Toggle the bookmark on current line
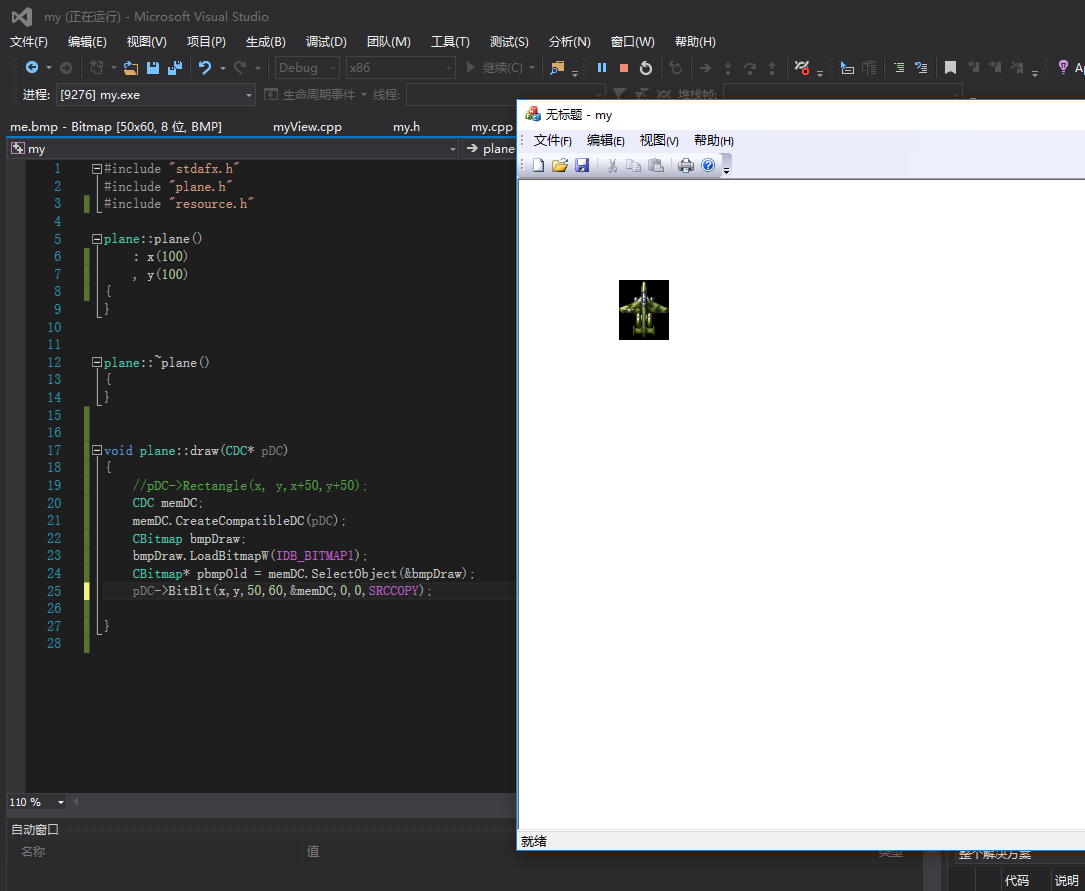 pyautogui.click(x=950, y=68)
